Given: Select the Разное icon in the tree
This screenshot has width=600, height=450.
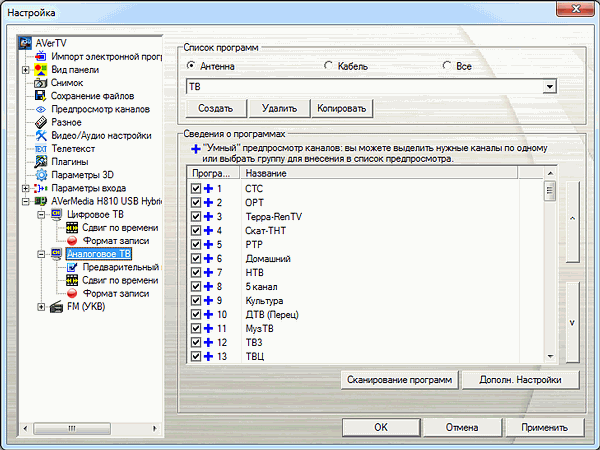Looking at the screenshot, I should [41, 122].
